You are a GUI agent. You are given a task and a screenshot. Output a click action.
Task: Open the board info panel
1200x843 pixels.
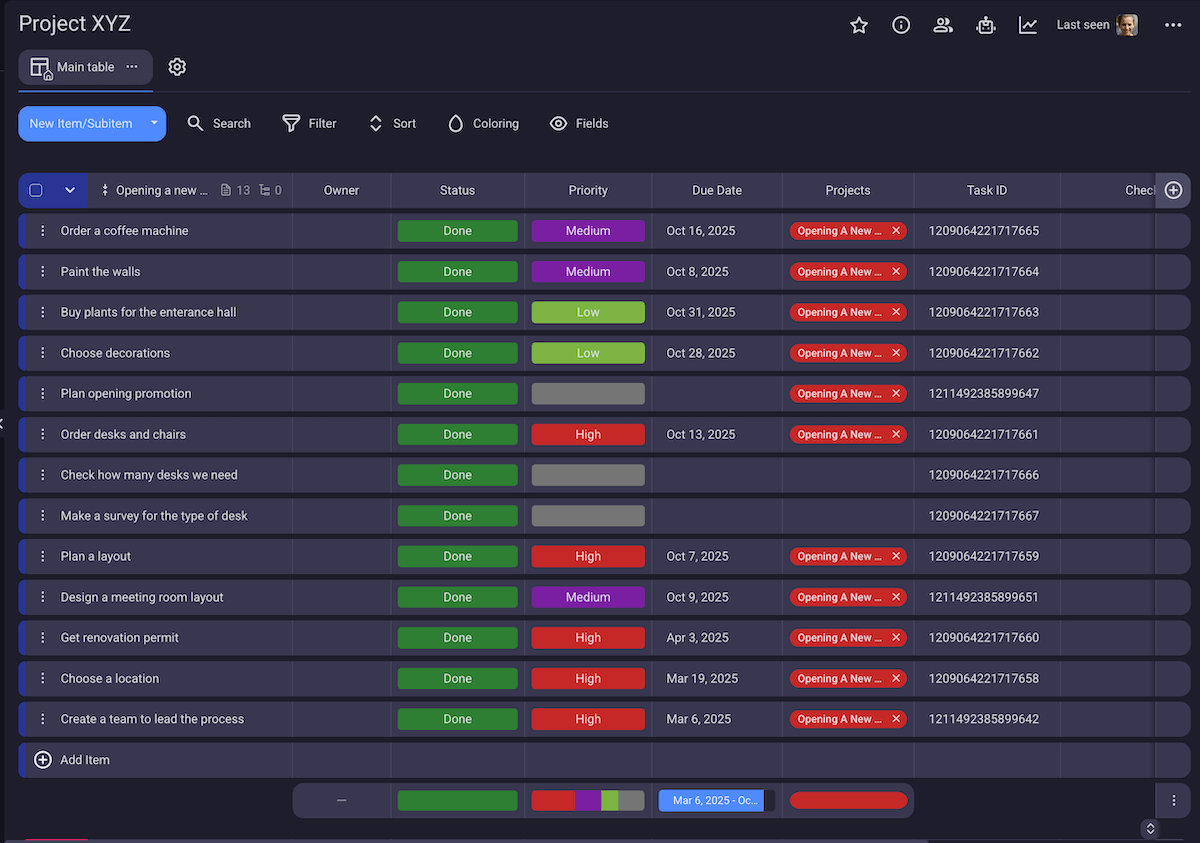(x=901, y=25)
